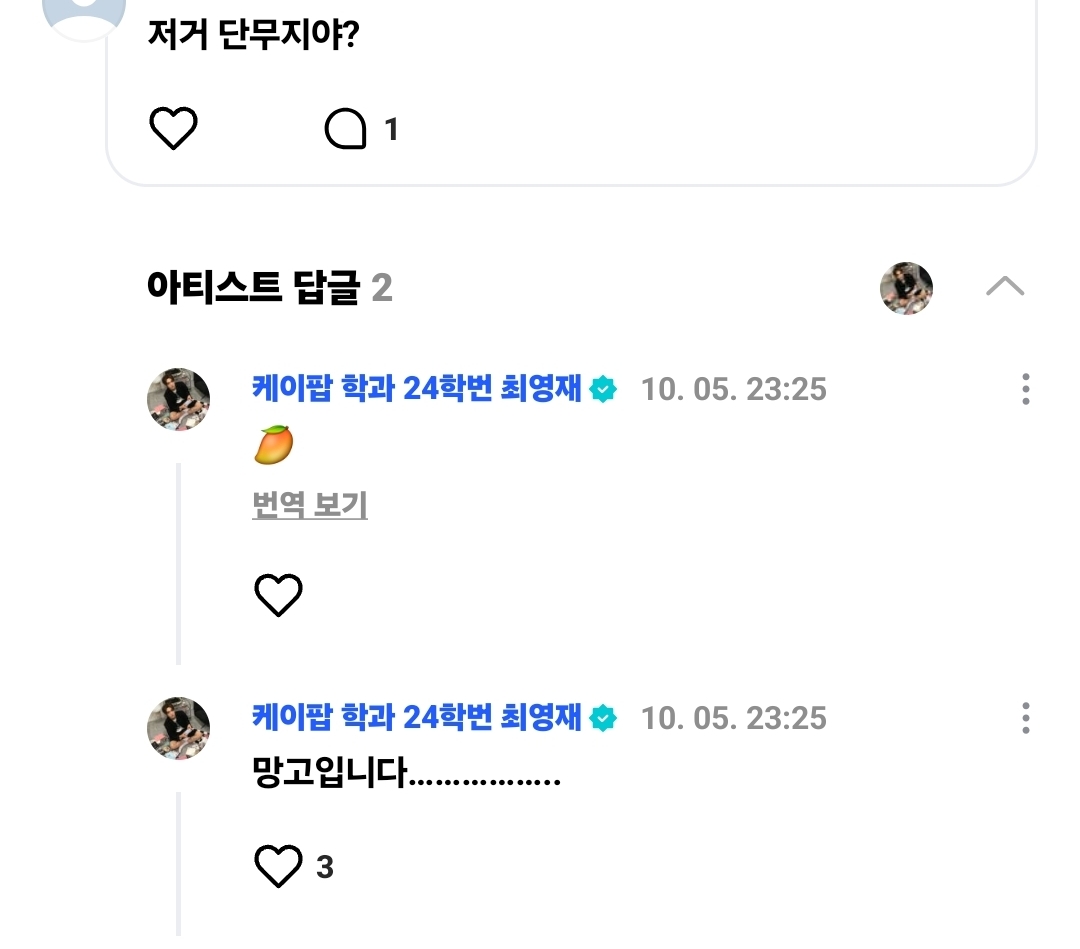Viewport: 1080px width, 949px height.
Task: Open replies via the speech bubble icon
Action: point(346,129)
